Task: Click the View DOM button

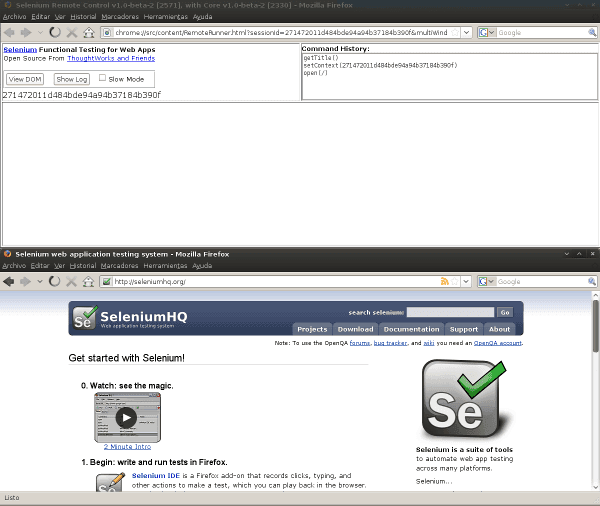Action: tap(25, 79)
